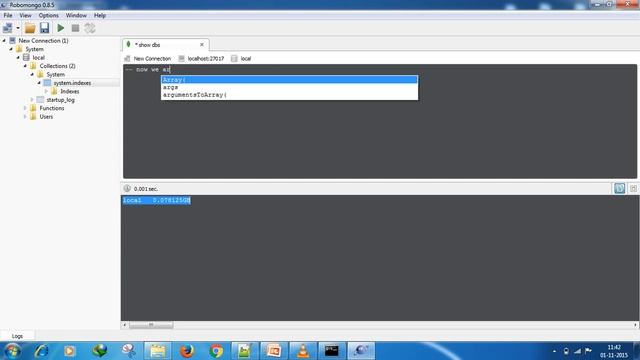Select system.indexes collection

tap(72, 83)
